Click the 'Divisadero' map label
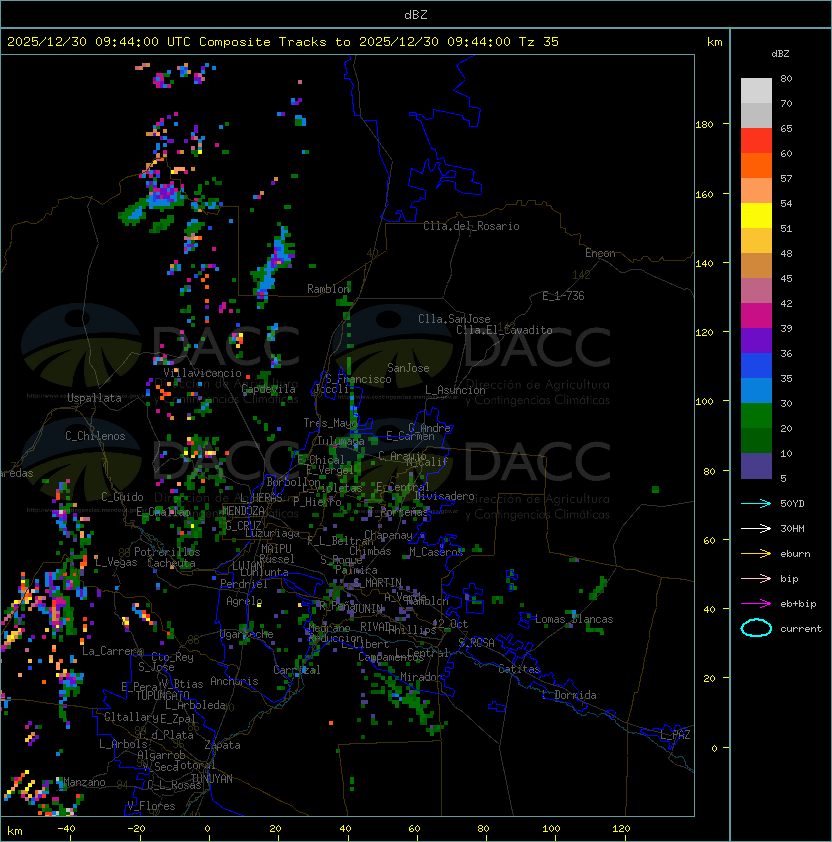The width and height of the screenshot is (832, 842). coord(444,496)
